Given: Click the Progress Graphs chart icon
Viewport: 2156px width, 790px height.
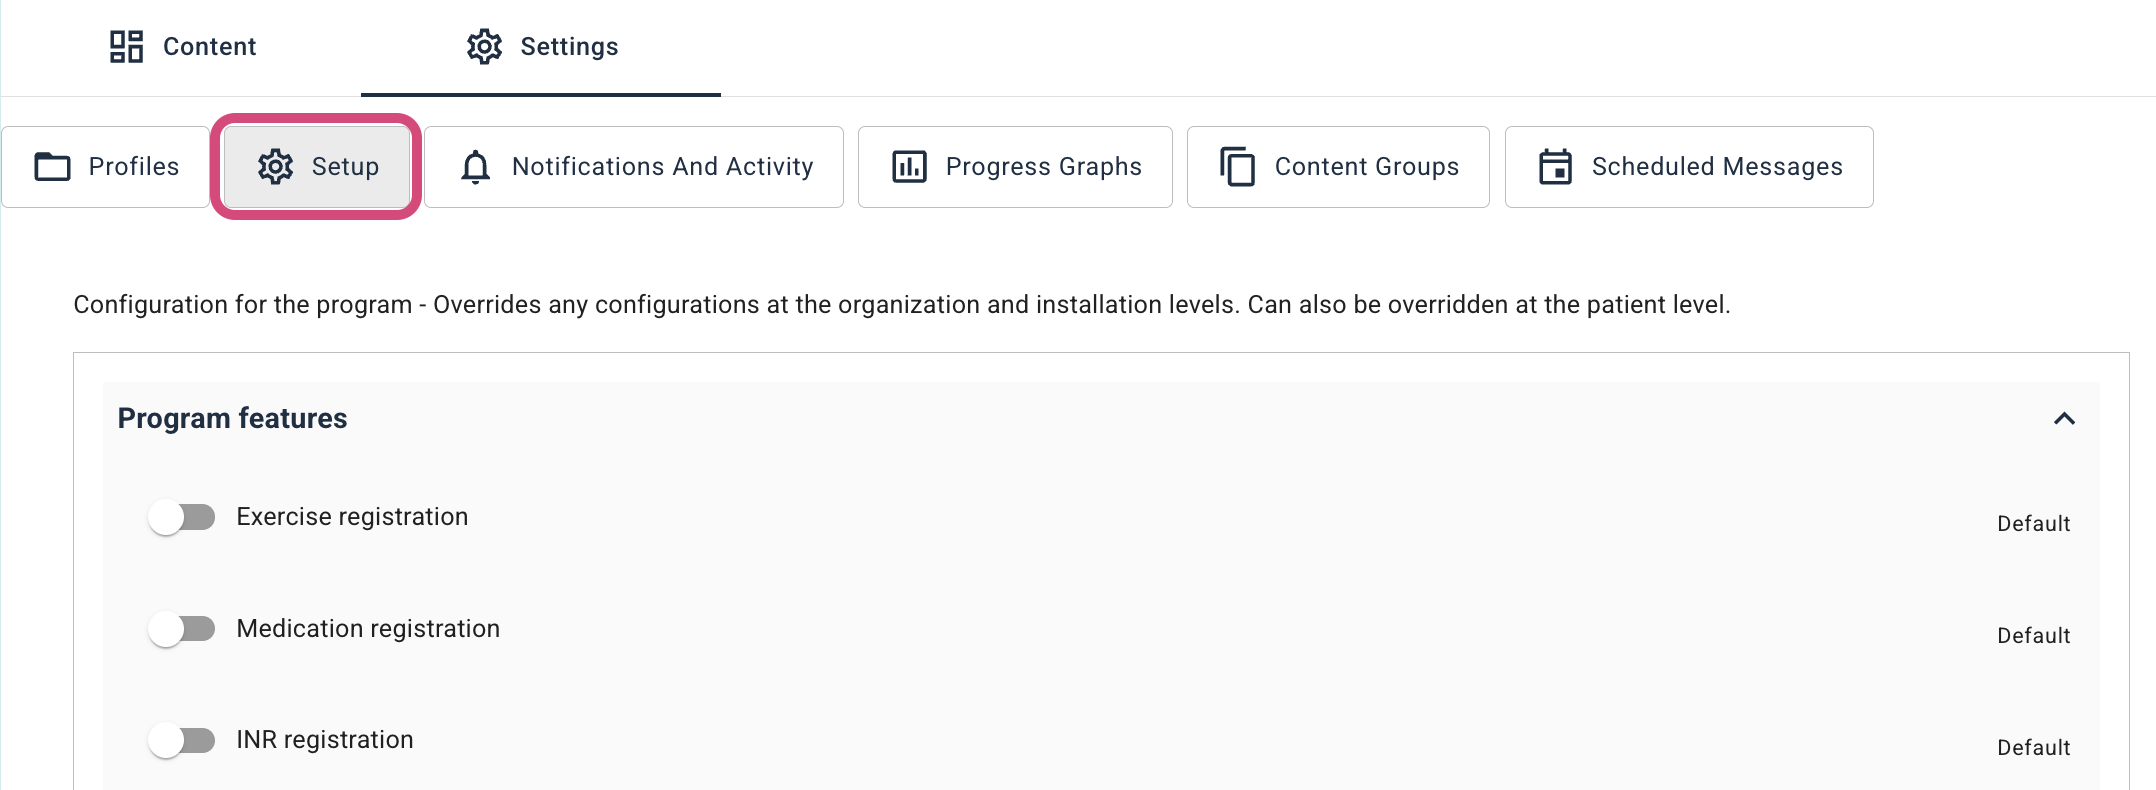Looking at the screenshot, I should (910, 167).
